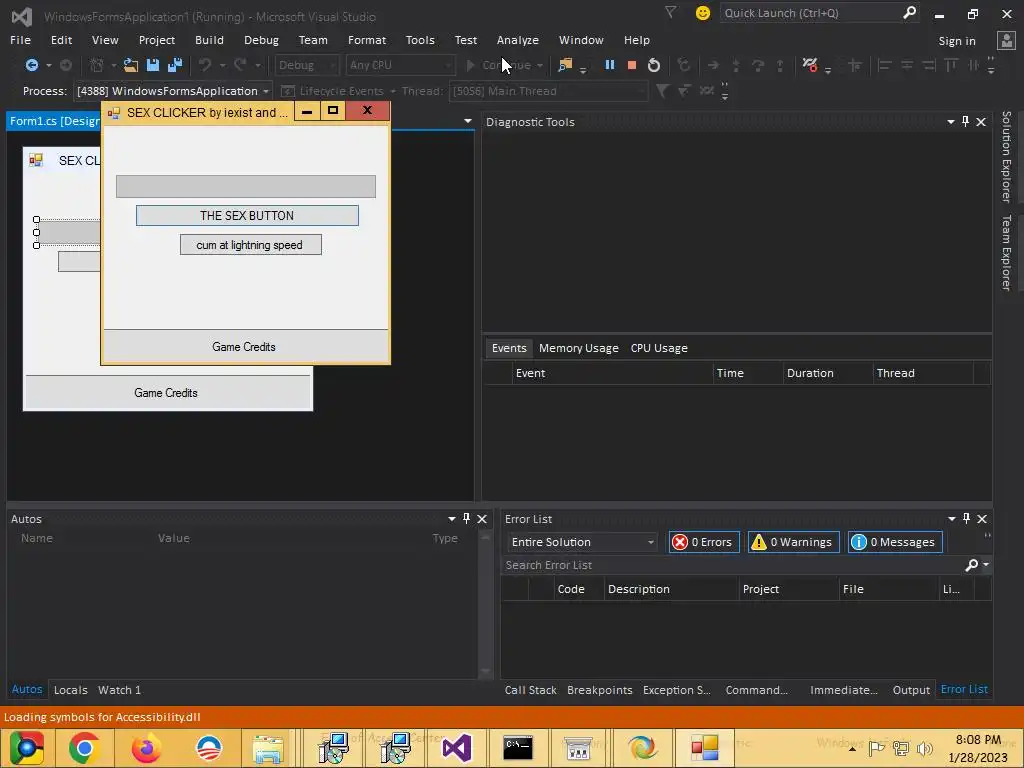Switch to Watch 1 tab
The image size is (1024, 768).
click(x=120, y=690)
